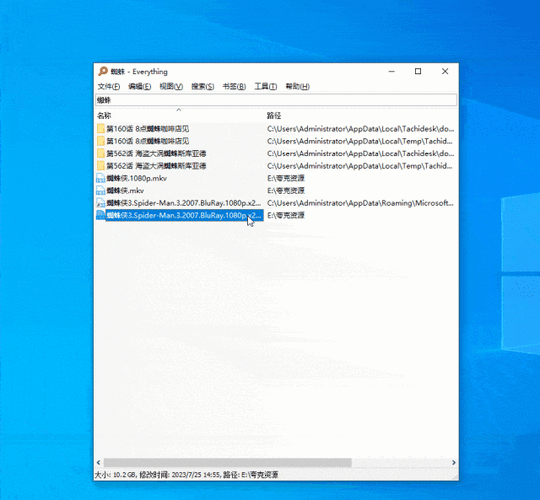Click path cell Local\Temp\Tachid of second 第160话 row
This screenshot has width=540, height=500.
[x=360, y=141]
